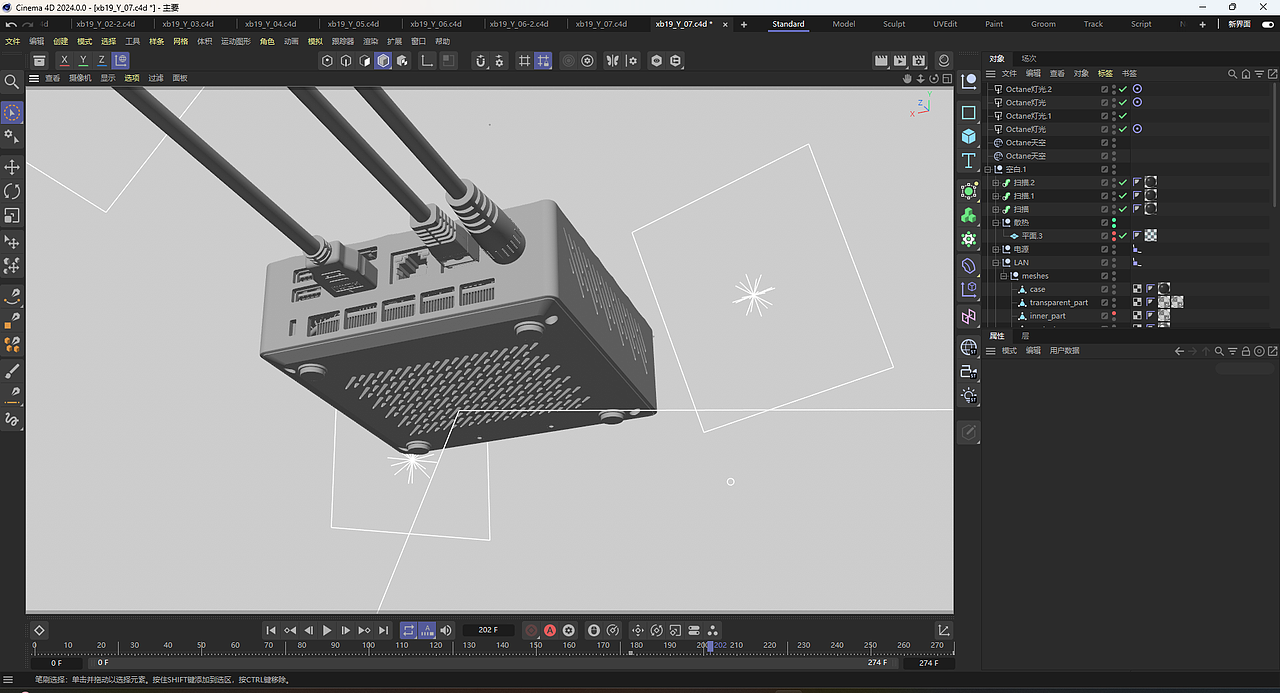Select the Rotate tool in left toolbar
This screenshot has width=1280, height=693.
coord(12,191)
